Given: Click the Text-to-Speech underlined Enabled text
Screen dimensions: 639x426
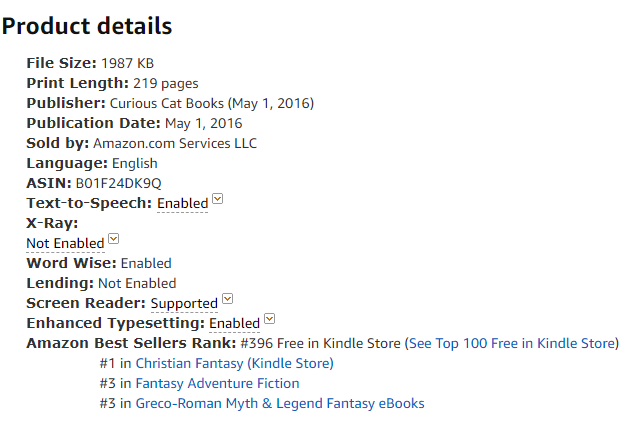Looking at the screenshot, I should (x=183, y=203).
